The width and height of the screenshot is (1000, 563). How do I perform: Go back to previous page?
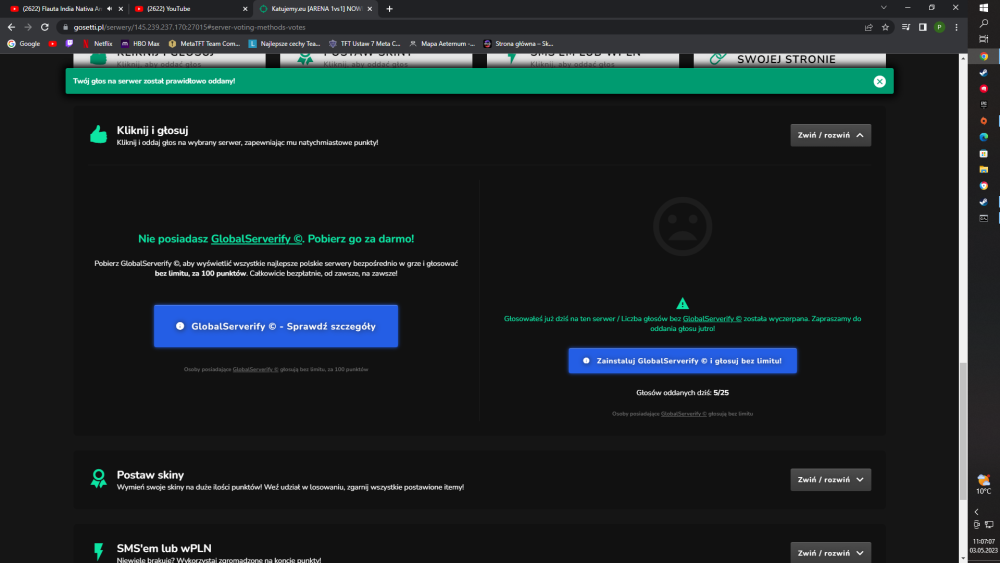pyautogui.click(x=11, y=27)
